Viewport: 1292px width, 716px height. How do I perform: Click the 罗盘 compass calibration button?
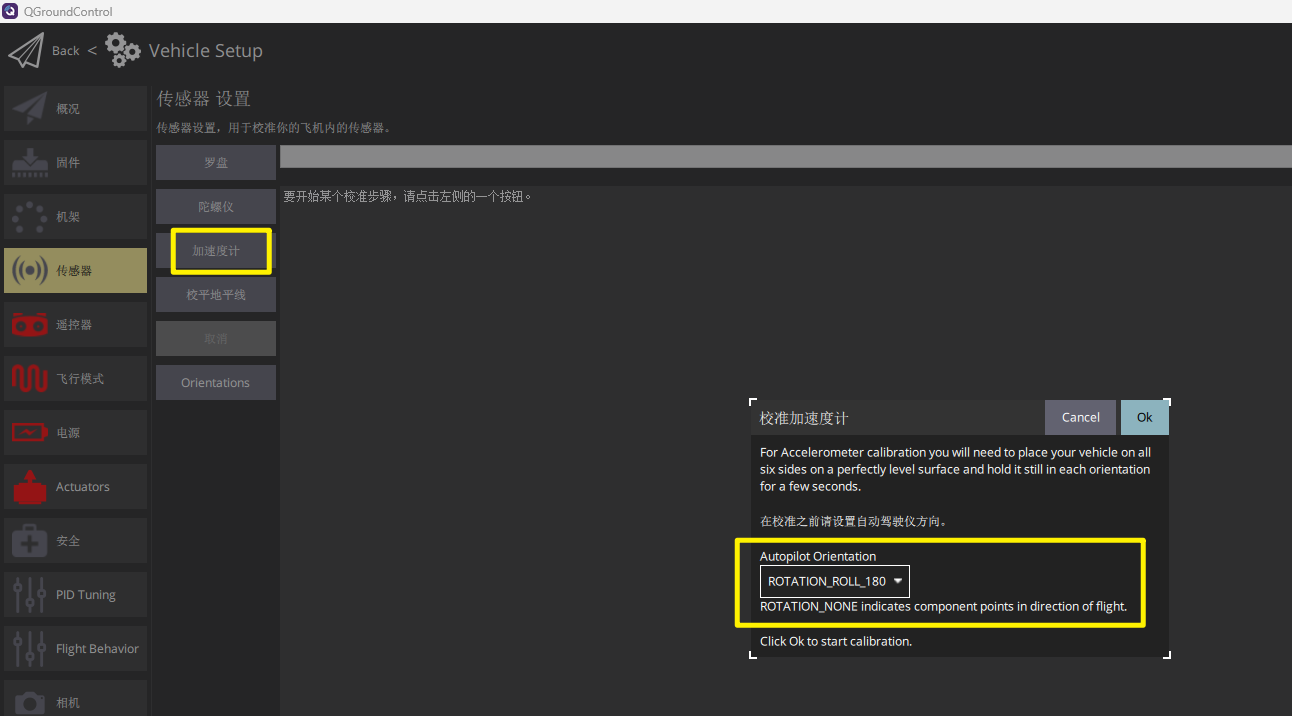[x=215, y=163]
